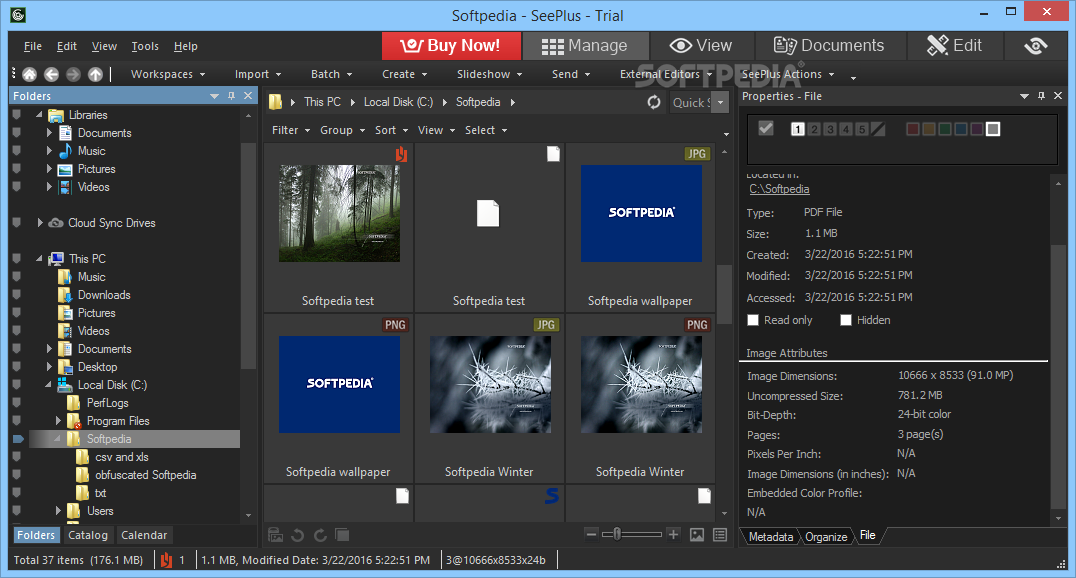Switch to Documents mode

(830, 46)
